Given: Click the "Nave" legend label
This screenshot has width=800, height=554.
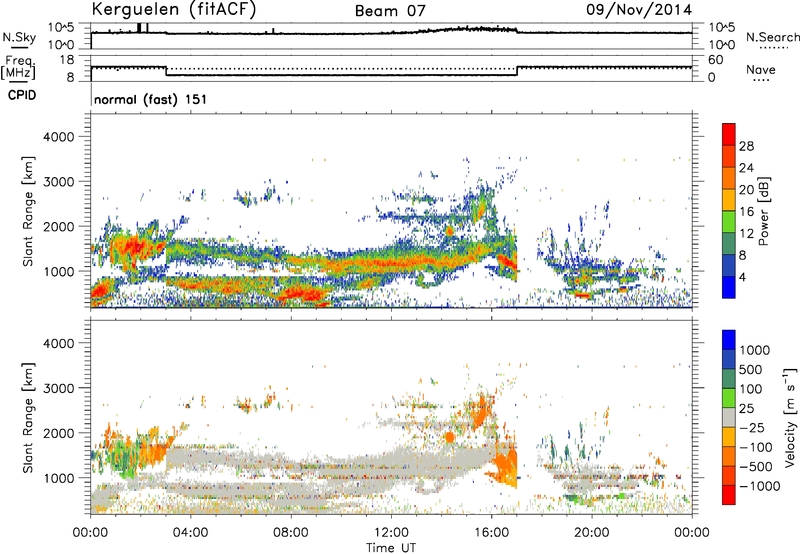Looking at the screenshot, I should point(761,70).
